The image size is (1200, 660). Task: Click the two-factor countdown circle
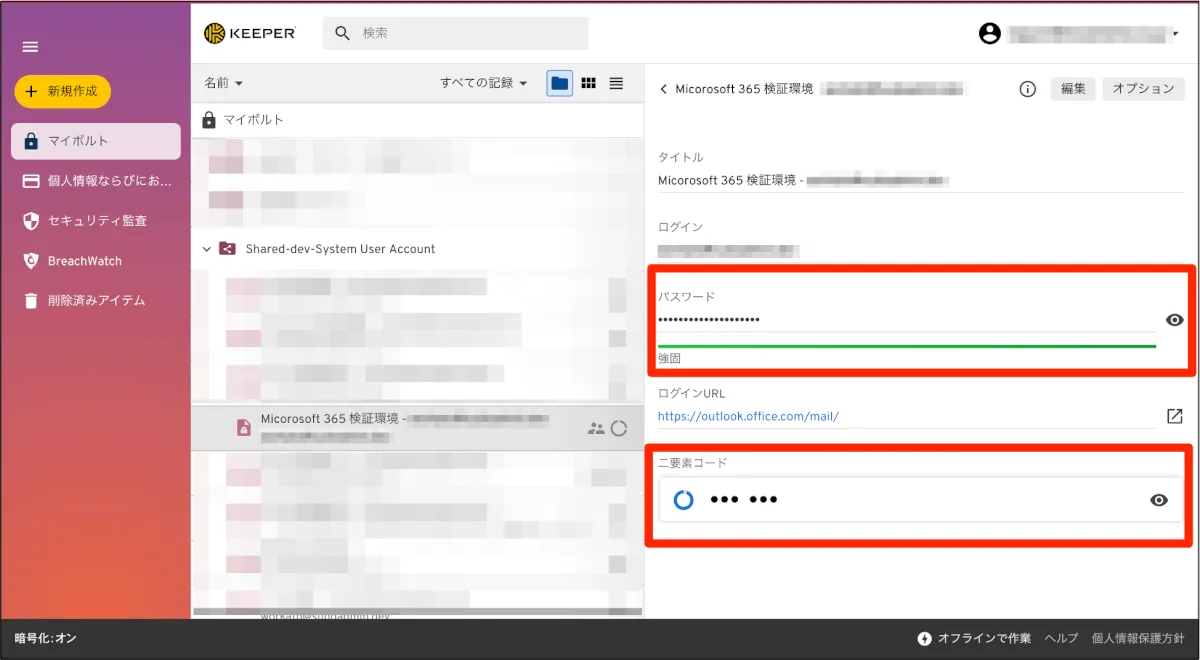684,500
